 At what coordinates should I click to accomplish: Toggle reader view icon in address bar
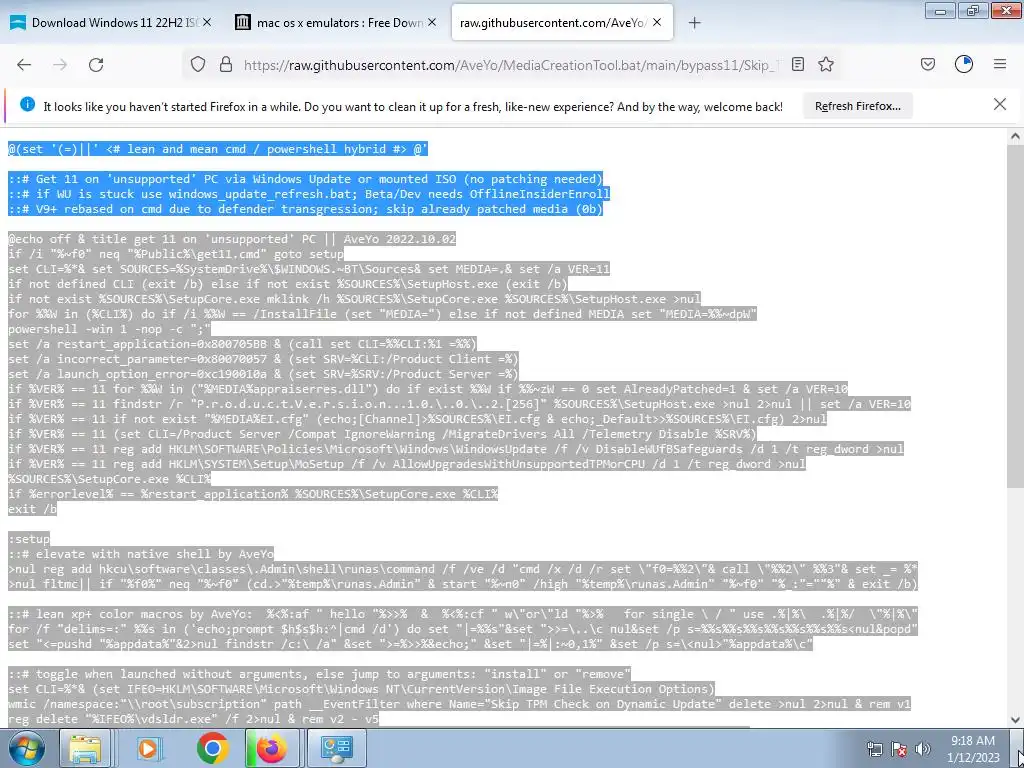pyautogui.click(x=798, y=64)
